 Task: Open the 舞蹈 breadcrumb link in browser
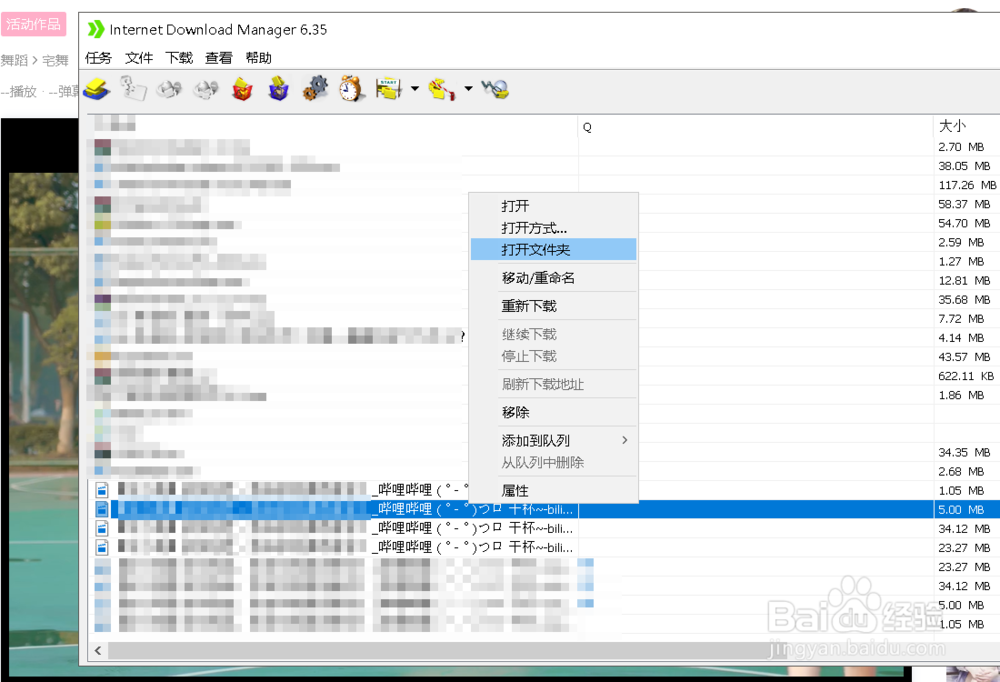pos(14,60)
